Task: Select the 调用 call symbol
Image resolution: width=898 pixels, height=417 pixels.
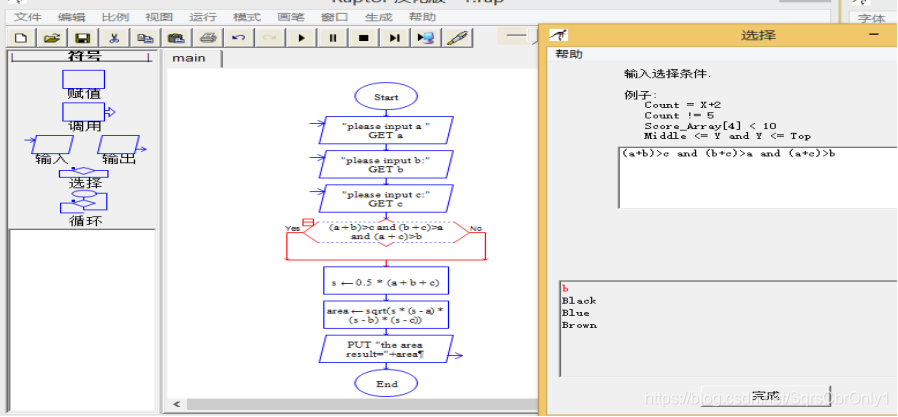Action: [86, 117]
